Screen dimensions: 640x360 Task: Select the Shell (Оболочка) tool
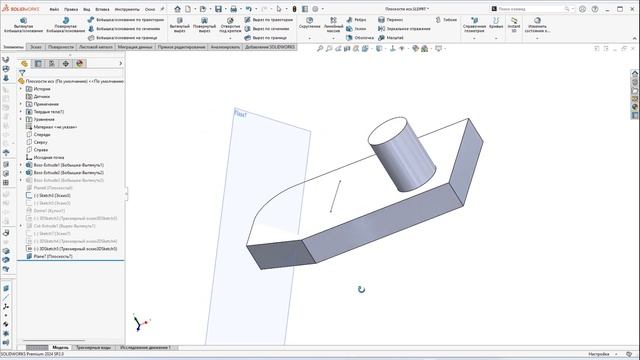tap(360, 38)
